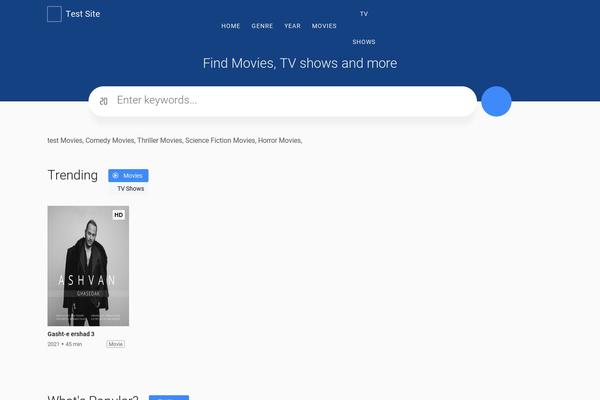Expand the Genre menu
This screenshot has width=600, height=400.
click(262, 26)
